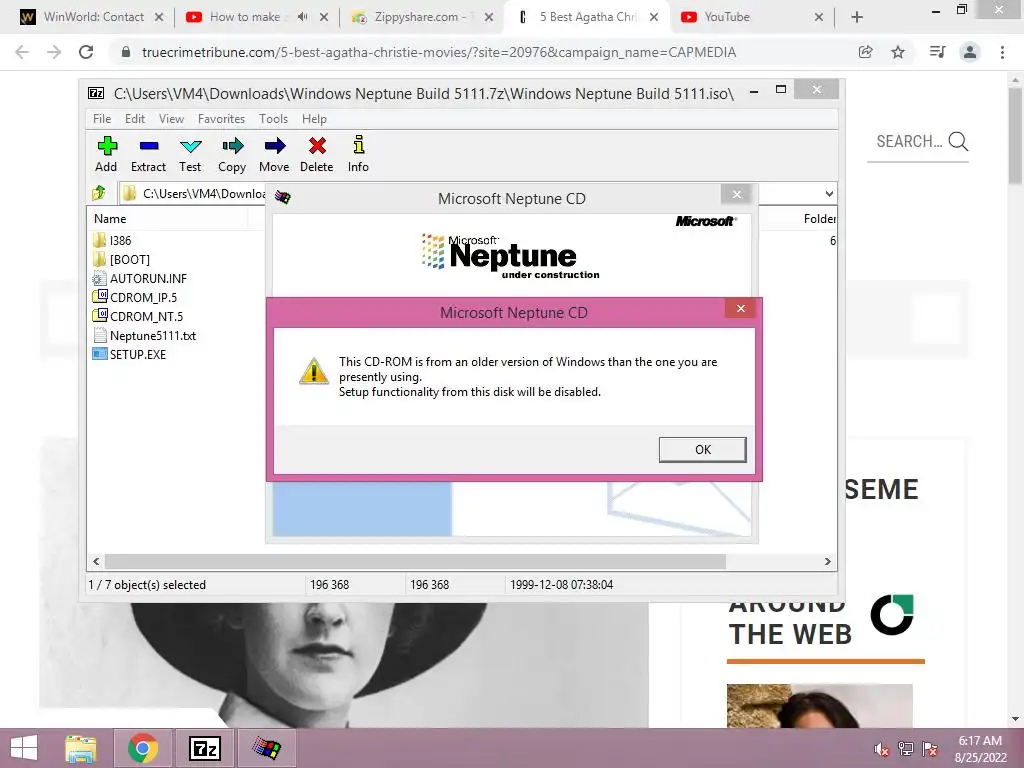This screenshot has width=1024, height=768.
Task: Click the left arrow of the horizontal scrollbar
Action: coord(97,562)
